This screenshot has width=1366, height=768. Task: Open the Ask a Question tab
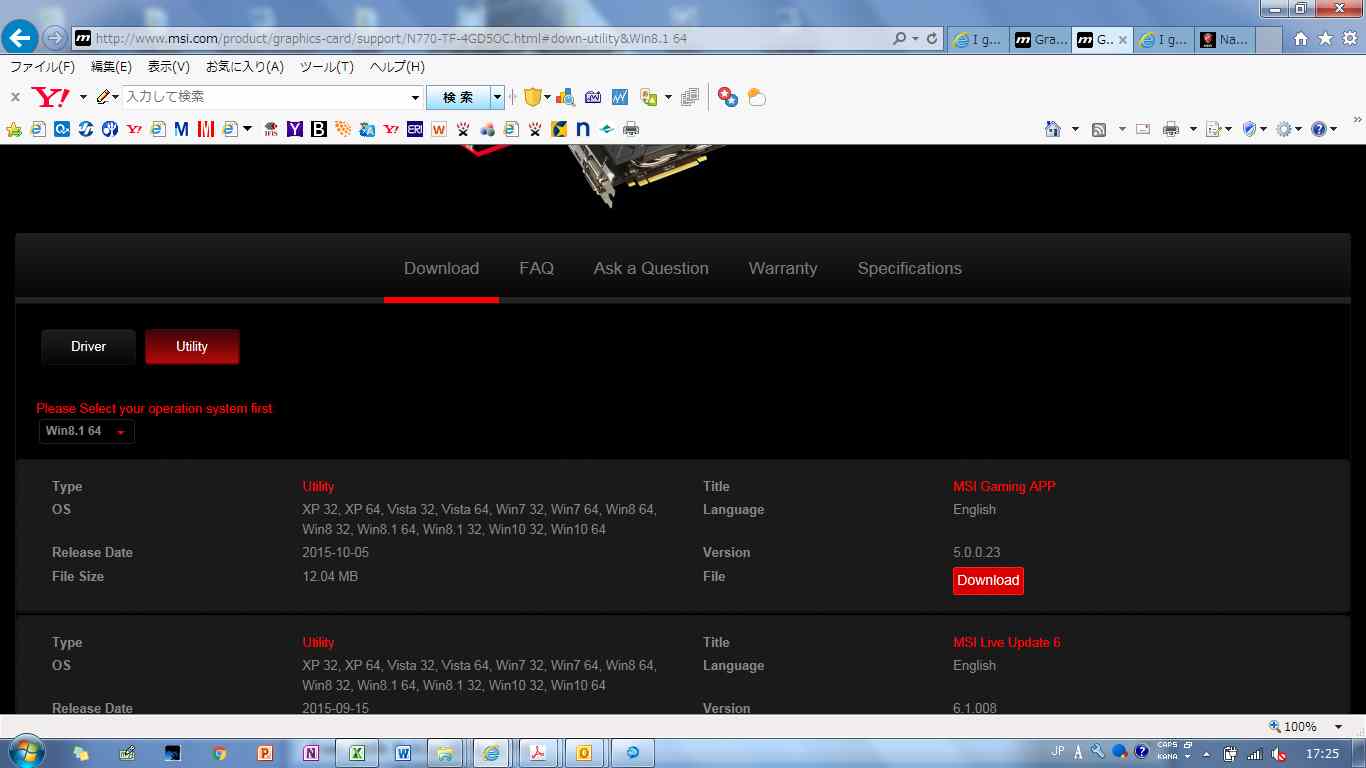651,268
